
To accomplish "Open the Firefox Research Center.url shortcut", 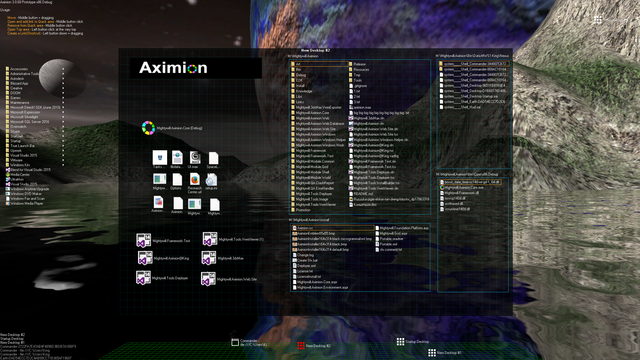I will 195,180.
